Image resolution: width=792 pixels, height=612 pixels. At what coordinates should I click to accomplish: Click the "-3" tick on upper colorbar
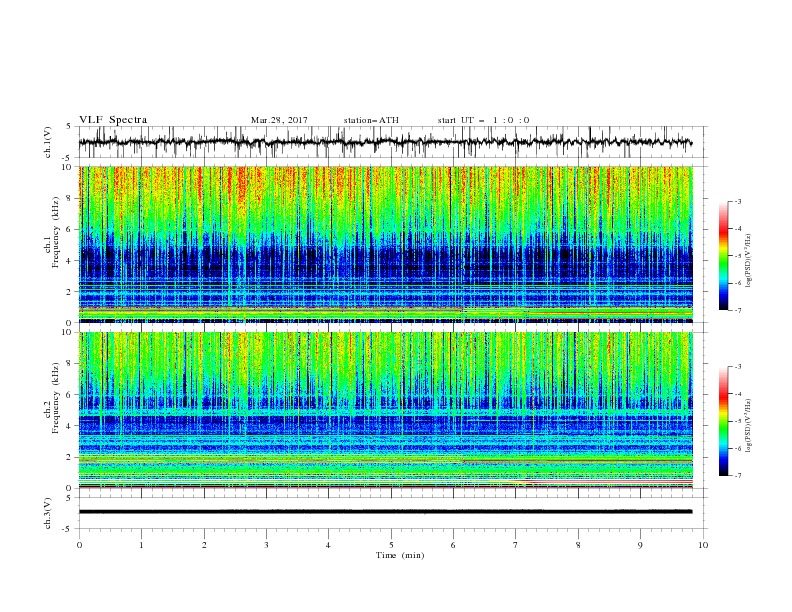[x=738, y=201]
